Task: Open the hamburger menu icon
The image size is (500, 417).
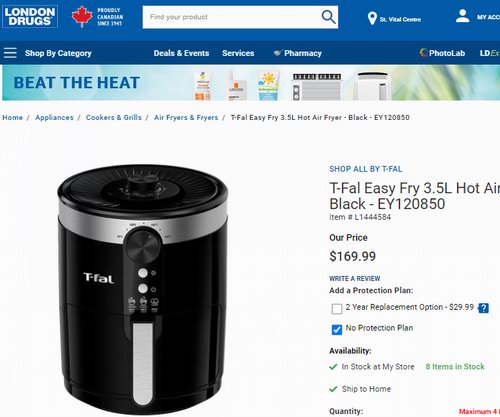Action: (x=10, y=53)
